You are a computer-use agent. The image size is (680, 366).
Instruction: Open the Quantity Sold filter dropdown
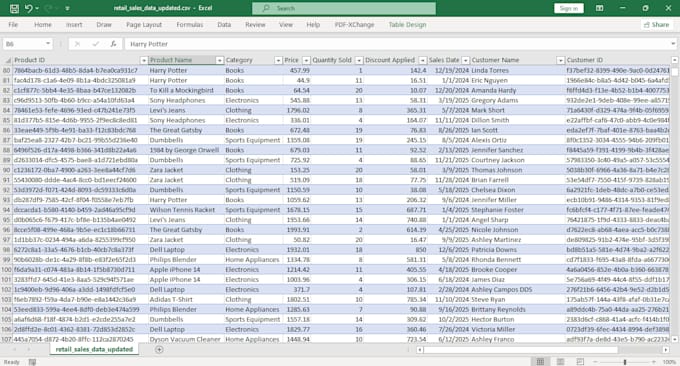[x=359, y=60]
